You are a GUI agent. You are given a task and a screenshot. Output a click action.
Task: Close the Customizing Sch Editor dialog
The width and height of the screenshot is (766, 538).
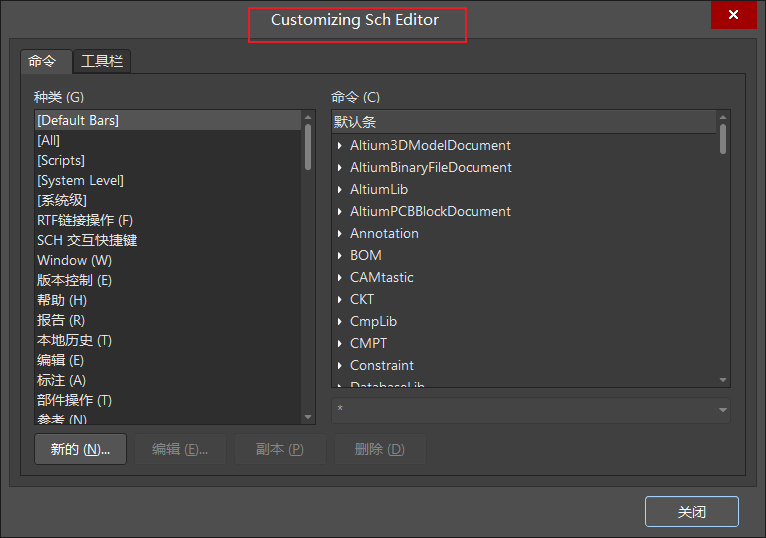pyautogui.click(x=733, y=15)
